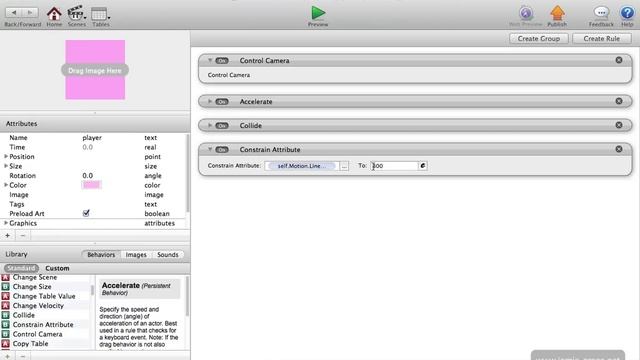Switch to the Images library tab
Image resolution: width=640 pixels, height=360 pixels.
tap(136, 255)
